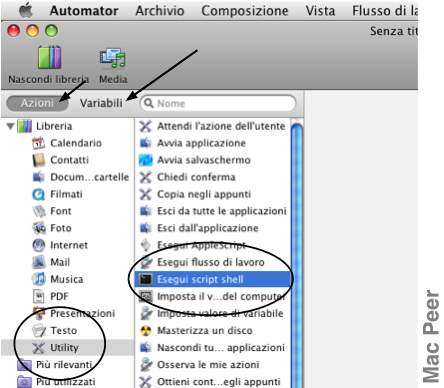The width and height of the screenshot is (444, 388).
Task: Click the PDF document icon
Action: (x=38, y=296)
